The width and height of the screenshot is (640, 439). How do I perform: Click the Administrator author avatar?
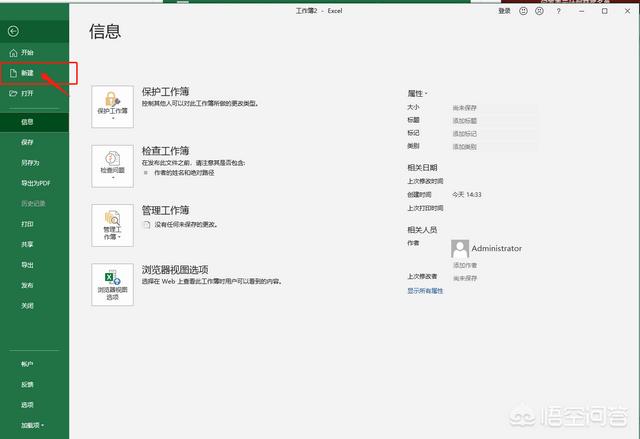click(460, 248)
